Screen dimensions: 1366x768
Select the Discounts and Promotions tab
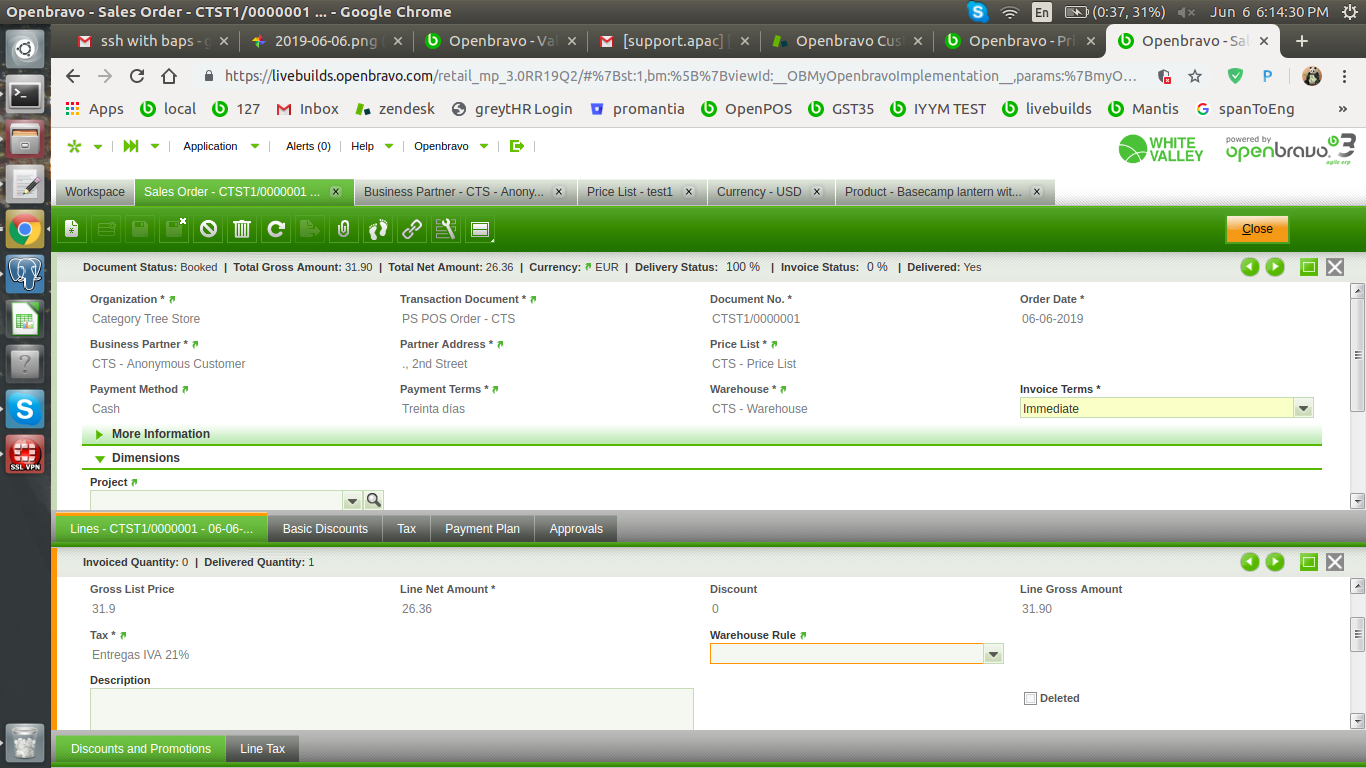[141, 749]
